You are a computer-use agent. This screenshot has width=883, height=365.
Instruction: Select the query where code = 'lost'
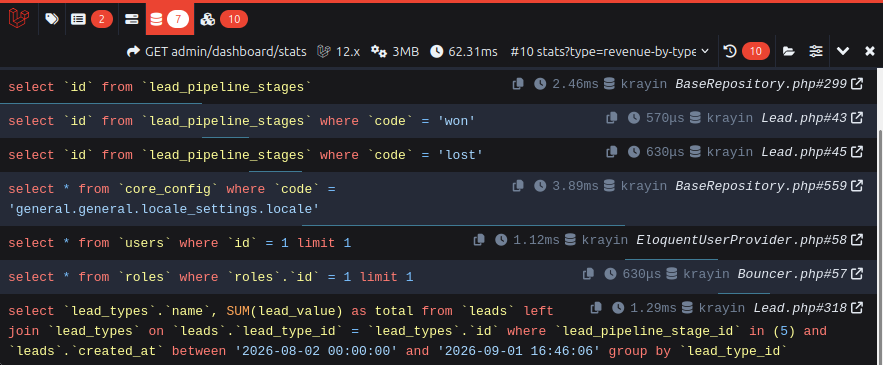[x=246, y=155]
